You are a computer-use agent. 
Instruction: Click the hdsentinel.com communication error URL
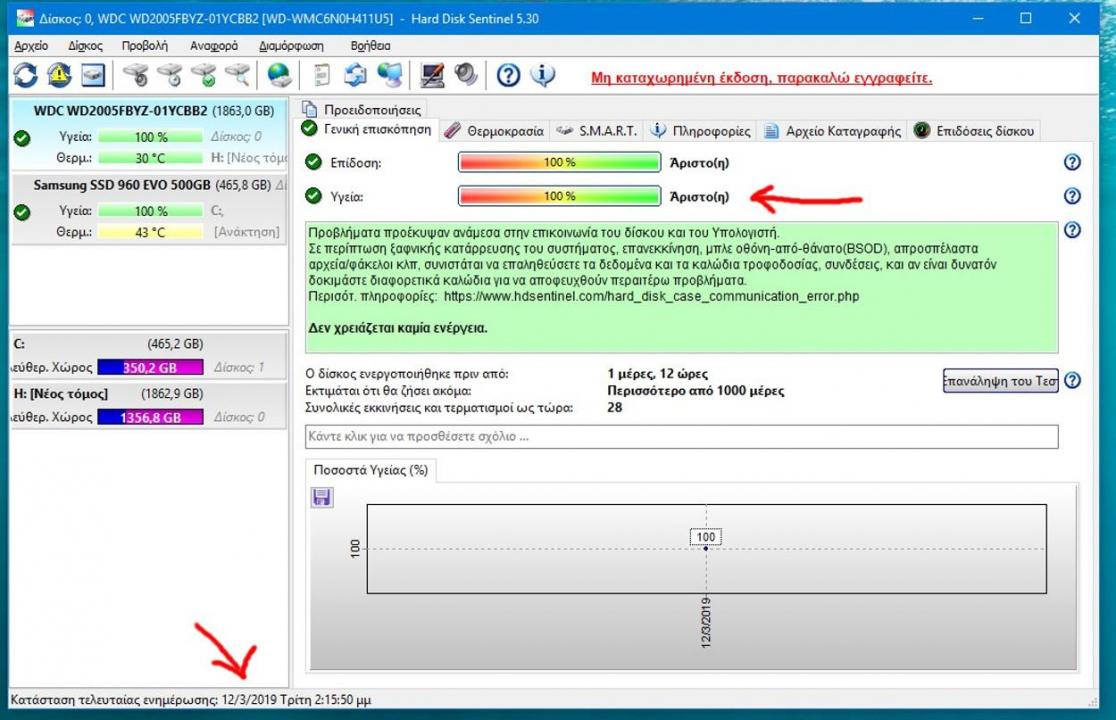click(651, 296)
